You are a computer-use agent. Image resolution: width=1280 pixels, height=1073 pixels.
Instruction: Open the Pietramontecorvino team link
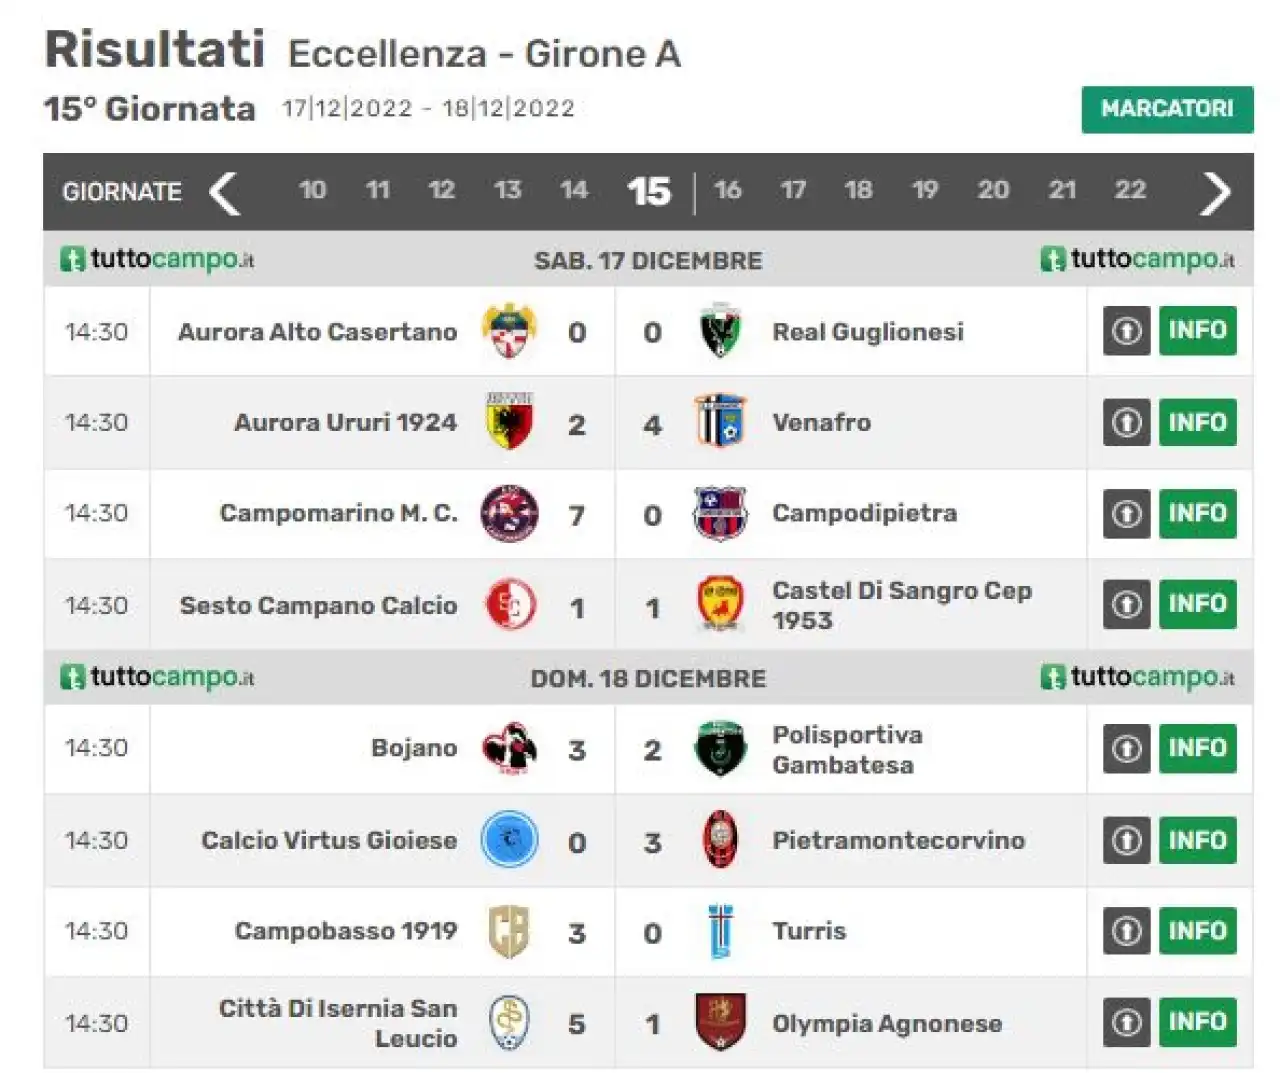(898, 840)
